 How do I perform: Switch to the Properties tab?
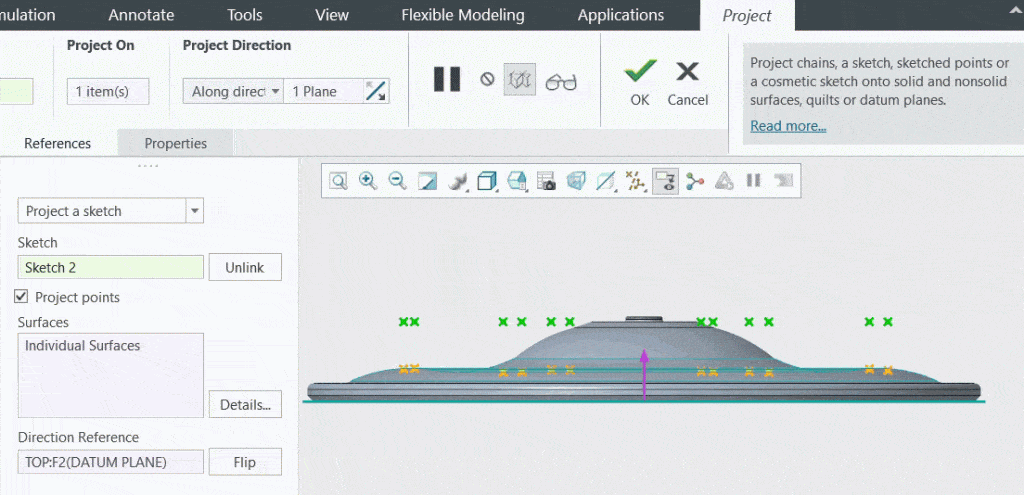tap(175, 143)
